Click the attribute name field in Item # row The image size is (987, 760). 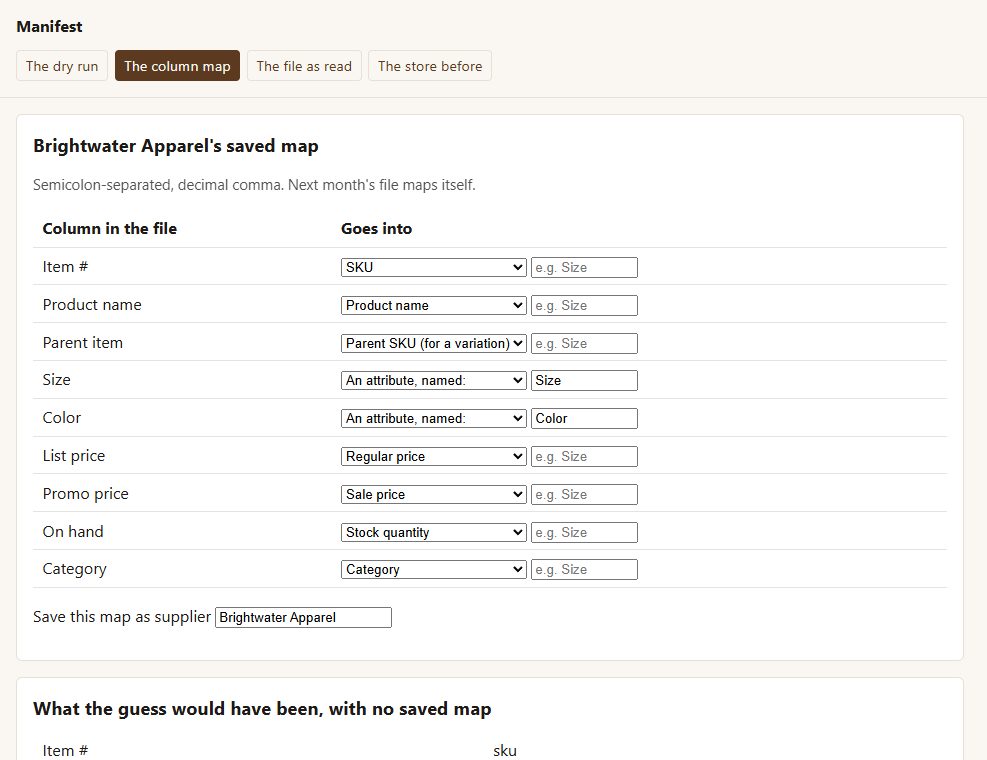pos(584,267)
